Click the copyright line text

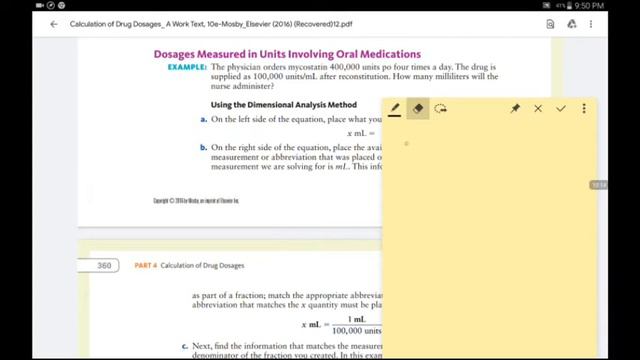196,200
